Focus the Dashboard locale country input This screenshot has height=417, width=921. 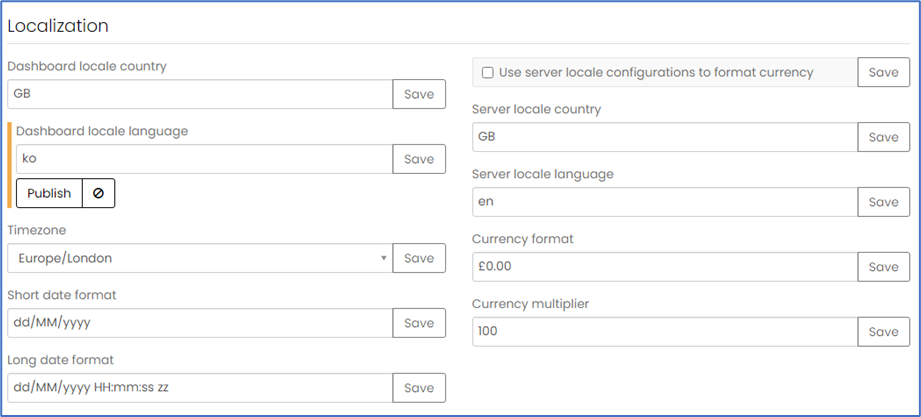point(200,94)
